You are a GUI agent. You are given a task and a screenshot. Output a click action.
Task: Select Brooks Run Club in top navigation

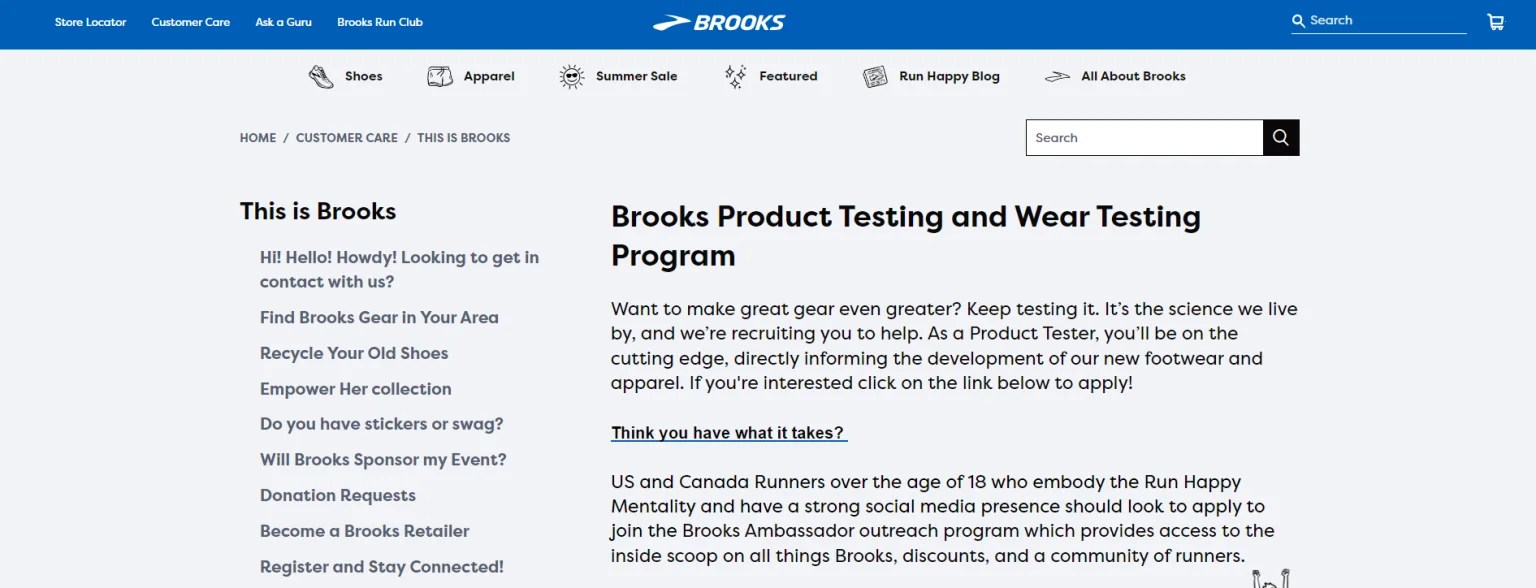(380, 21)
